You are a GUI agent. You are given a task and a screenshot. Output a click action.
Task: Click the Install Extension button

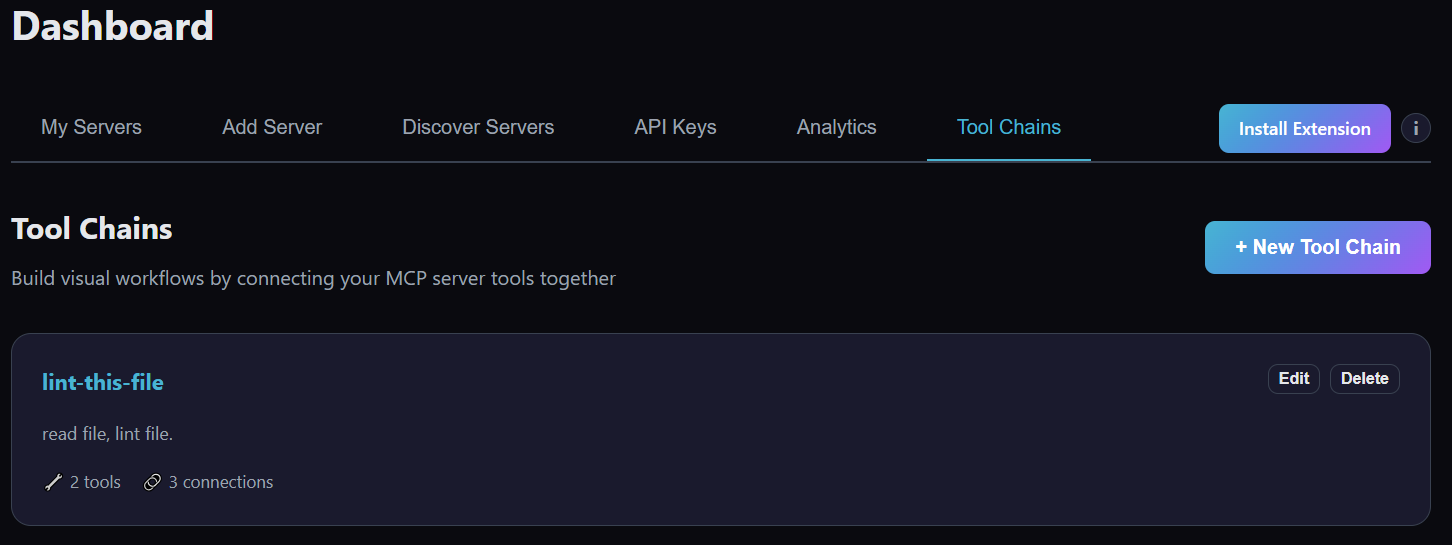click(1305, 129)
